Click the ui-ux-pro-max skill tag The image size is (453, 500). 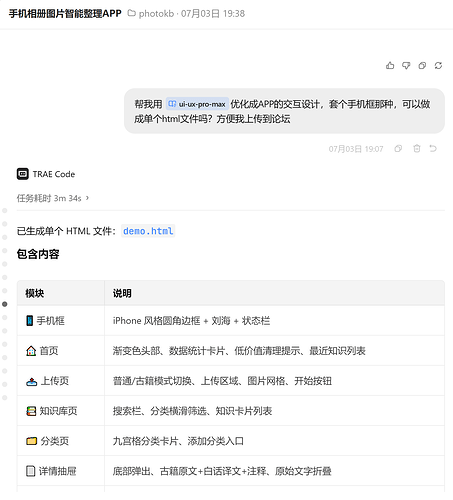197,104
